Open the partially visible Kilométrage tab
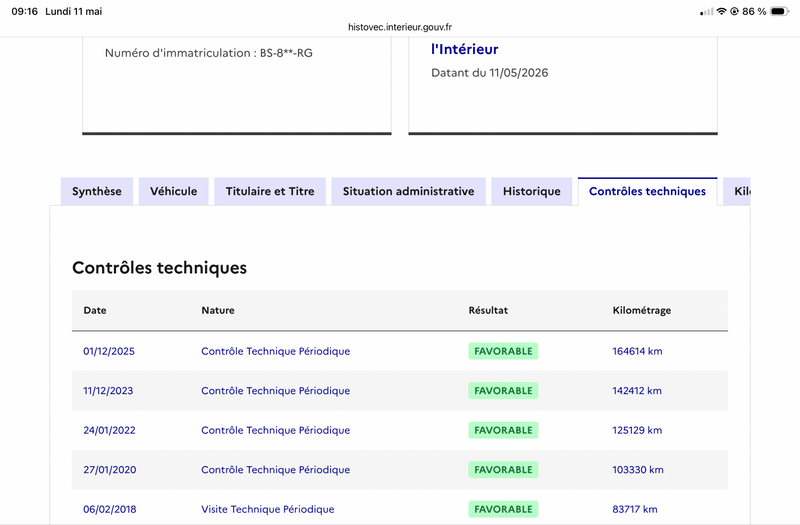The width and height of the screenshot is (800, 525). [x=737, y=191]
